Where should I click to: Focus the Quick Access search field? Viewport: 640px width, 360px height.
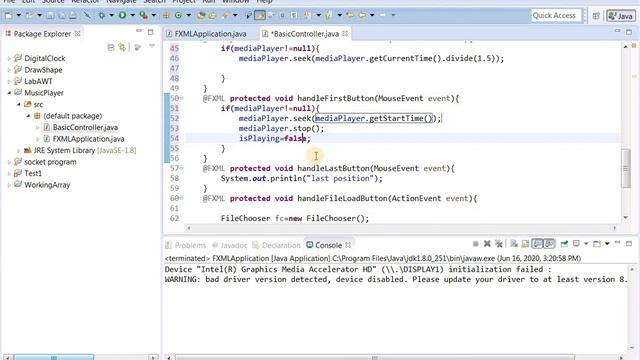click(556, 16)
